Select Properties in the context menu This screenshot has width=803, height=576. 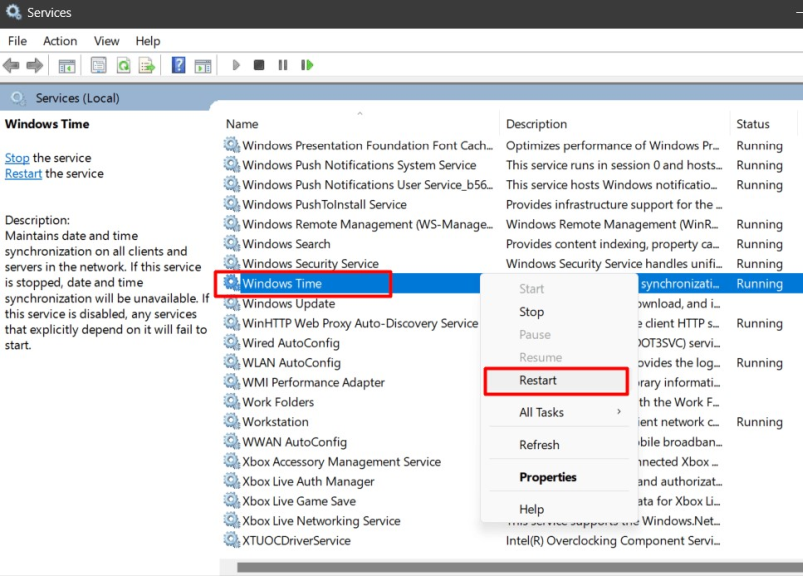tap(547, 477)
